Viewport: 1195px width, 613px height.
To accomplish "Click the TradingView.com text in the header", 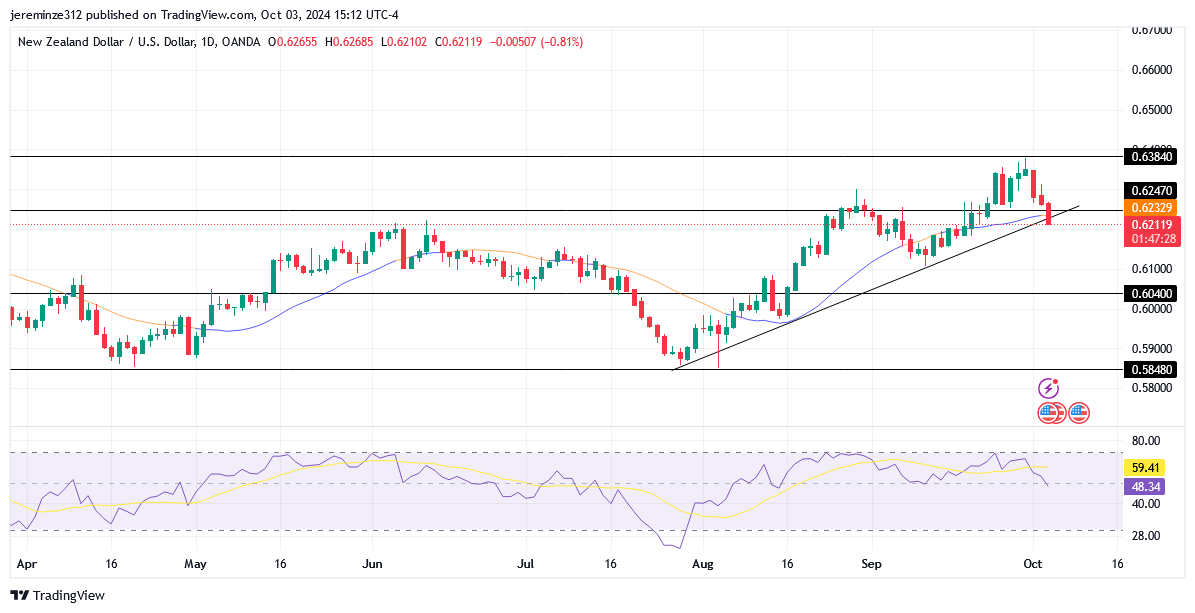I will pos(206,15).
